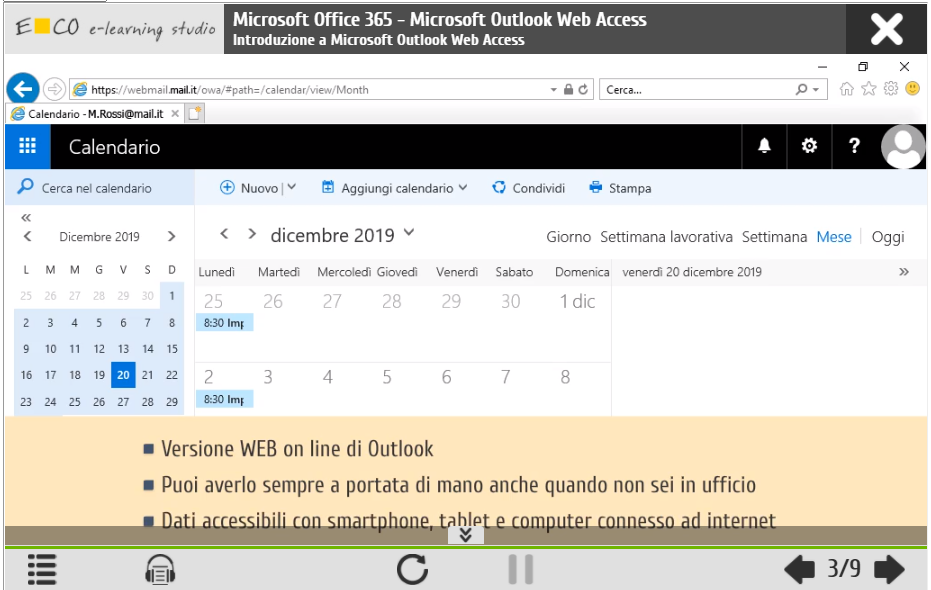Pause the lesson playback
931x590 pixels.
[521, 569]
